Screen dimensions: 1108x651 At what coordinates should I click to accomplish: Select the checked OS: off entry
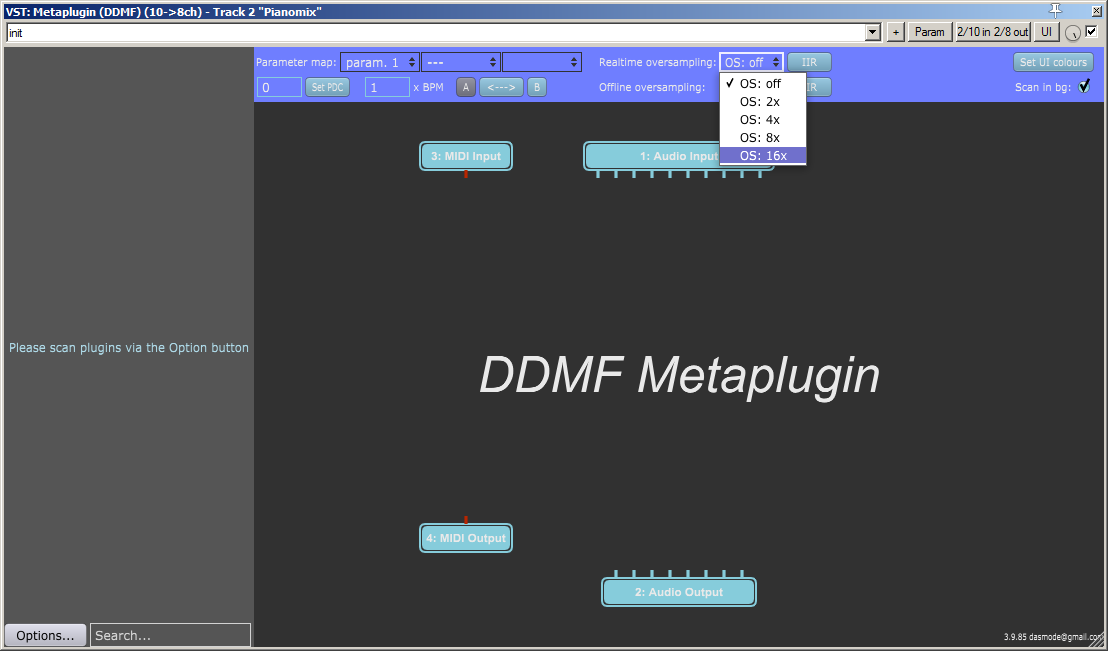(762, 83)
